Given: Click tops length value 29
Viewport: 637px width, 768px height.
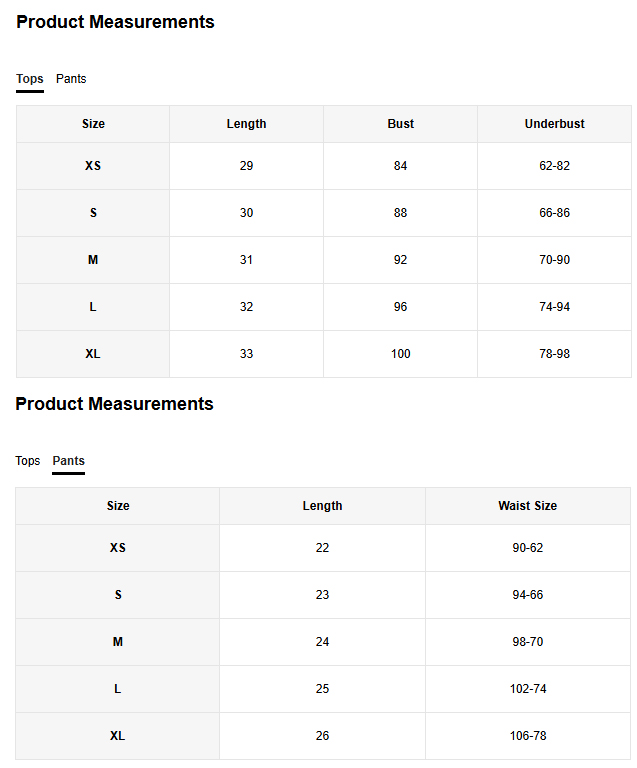Looking at the screenshot, I should click(x=246, y=166).
